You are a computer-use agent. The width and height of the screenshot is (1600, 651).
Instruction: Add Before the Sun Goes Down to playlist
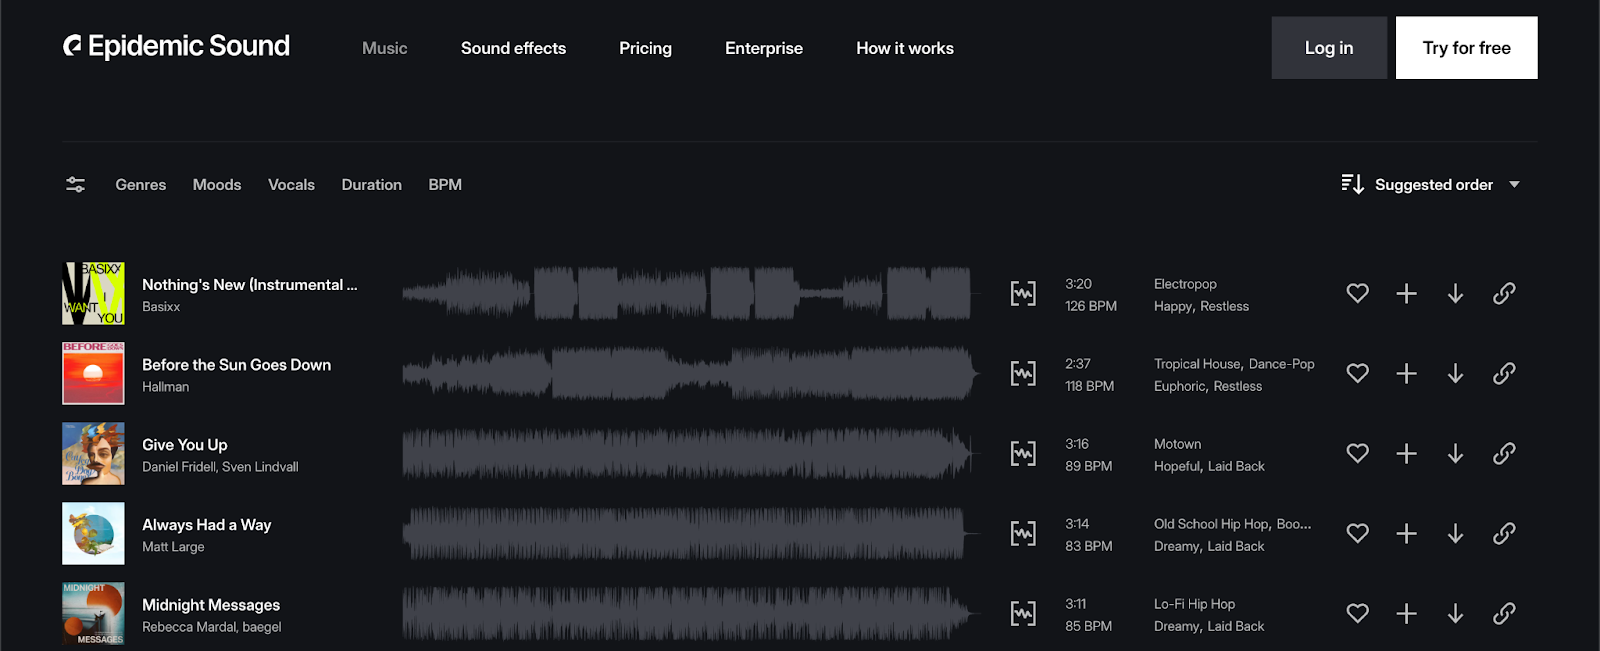1406,373
